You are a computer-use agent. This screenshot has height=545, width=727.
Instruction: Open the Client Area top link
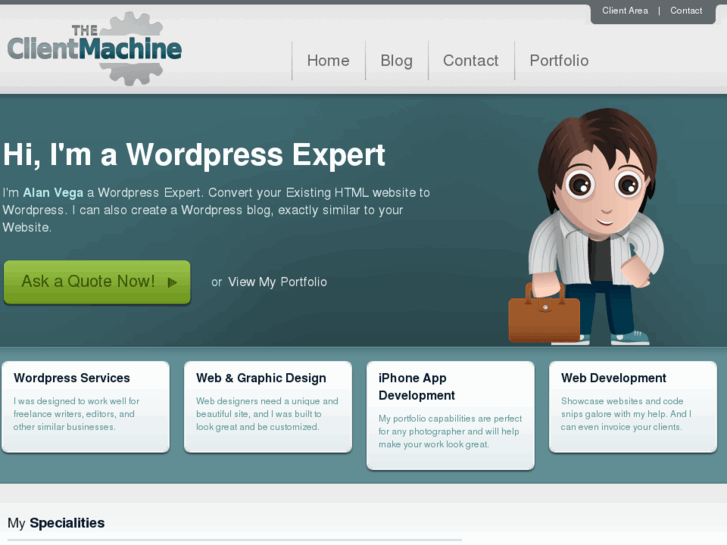point(625,11)
